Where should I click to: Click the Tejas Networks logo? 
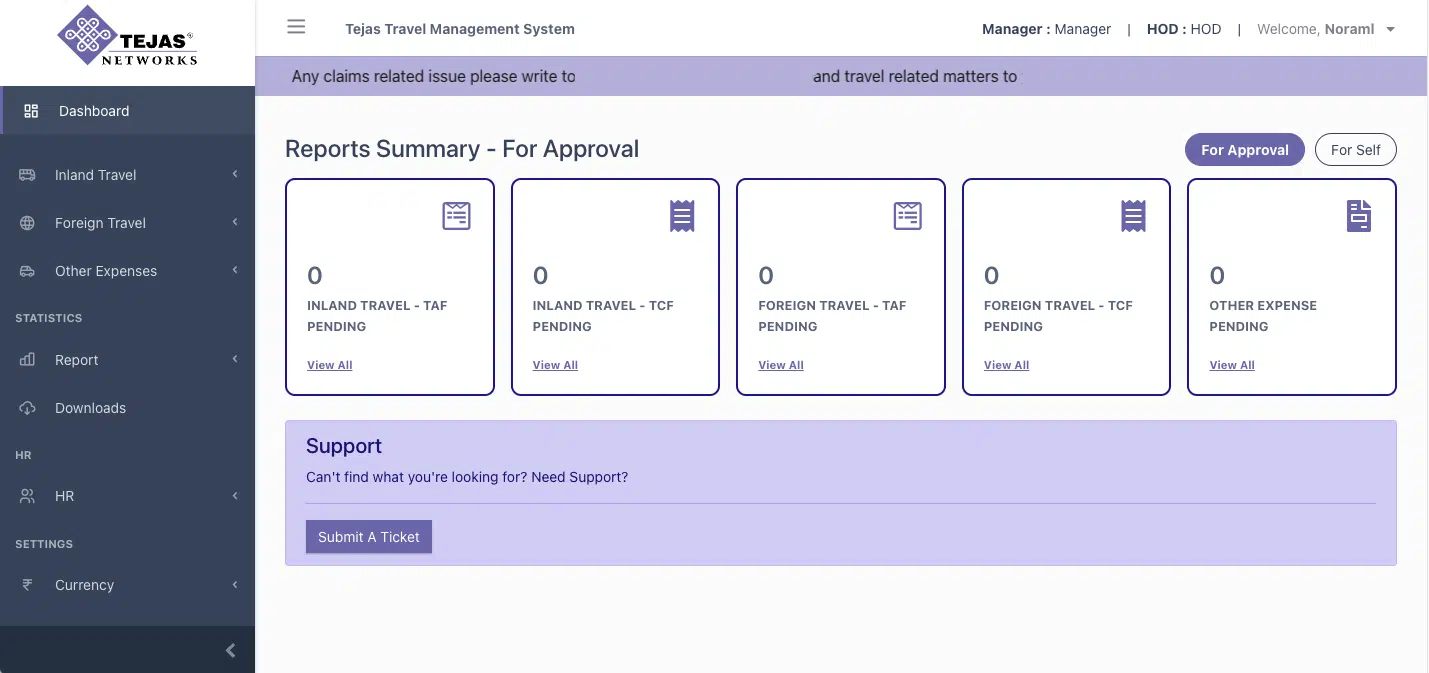(x=127, y=41)
